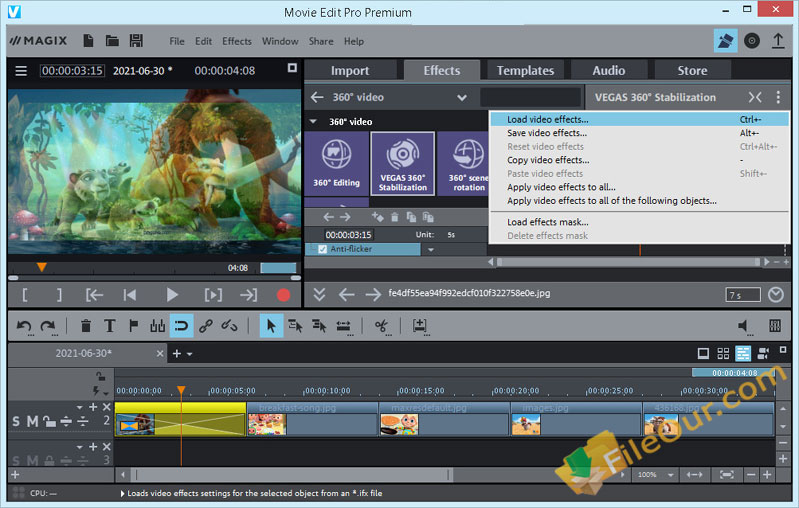The height and width of the screenshot is (508, 799).
Task: Click the export upload arrow icon
Action: (778, 41)
